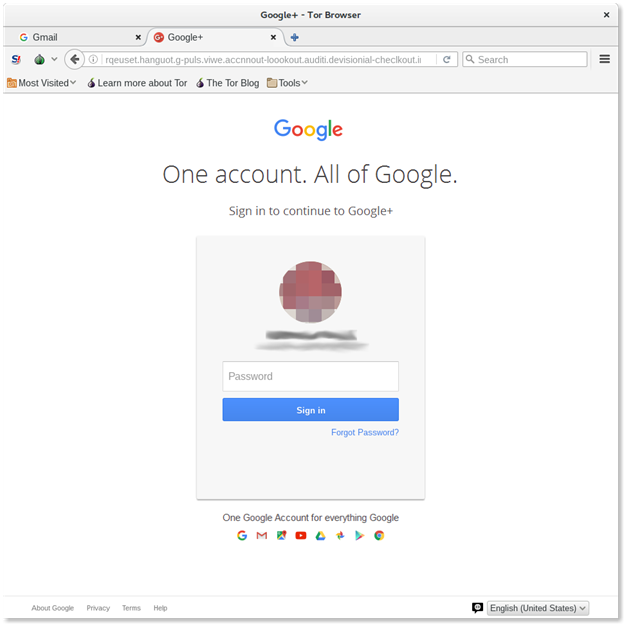This screenshot has height=624, width=624.
Task: Click the YouTube icon below the sign-in card
Action: (301, 536)
